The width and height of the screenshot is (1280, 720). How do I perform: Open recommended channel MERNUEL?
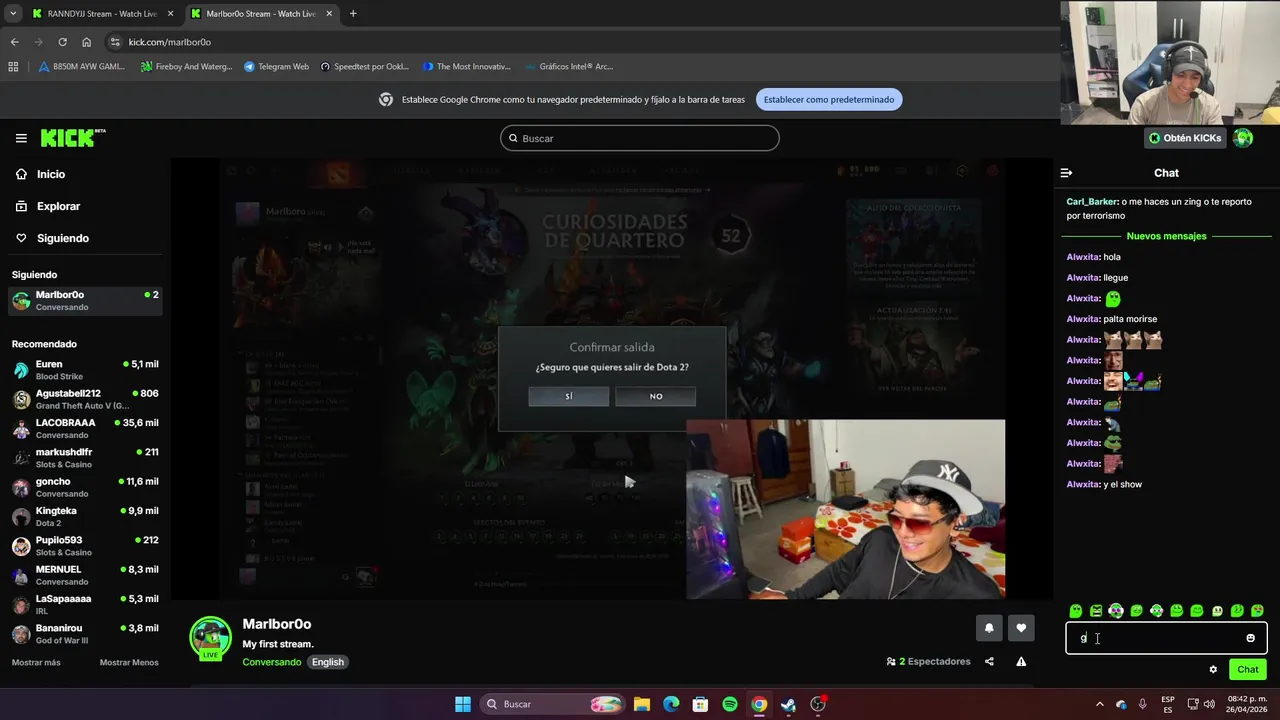coord(85,575)
